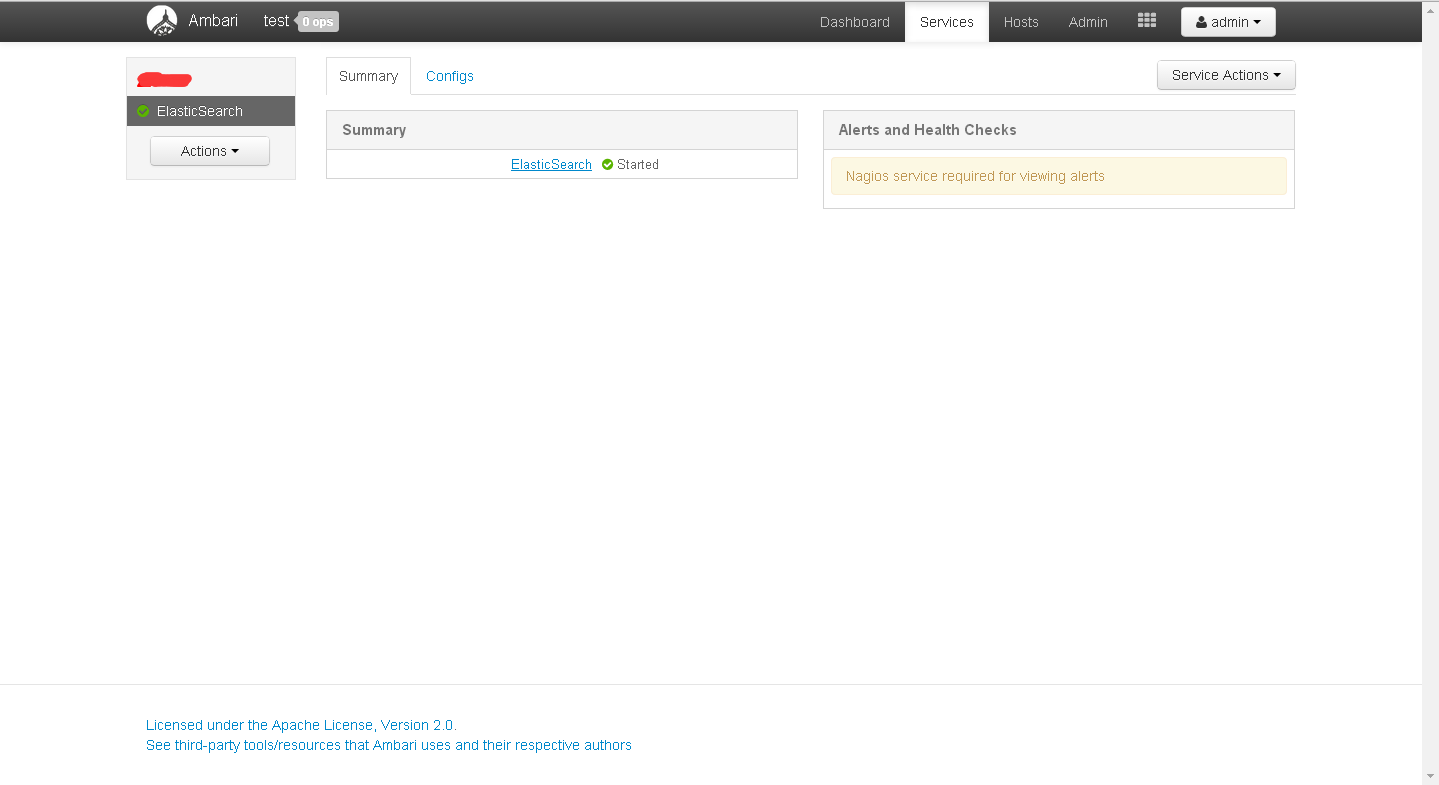Select the Services menu item
The height and width of the screenshot is (785, 1439).
[x=947, y=22]
